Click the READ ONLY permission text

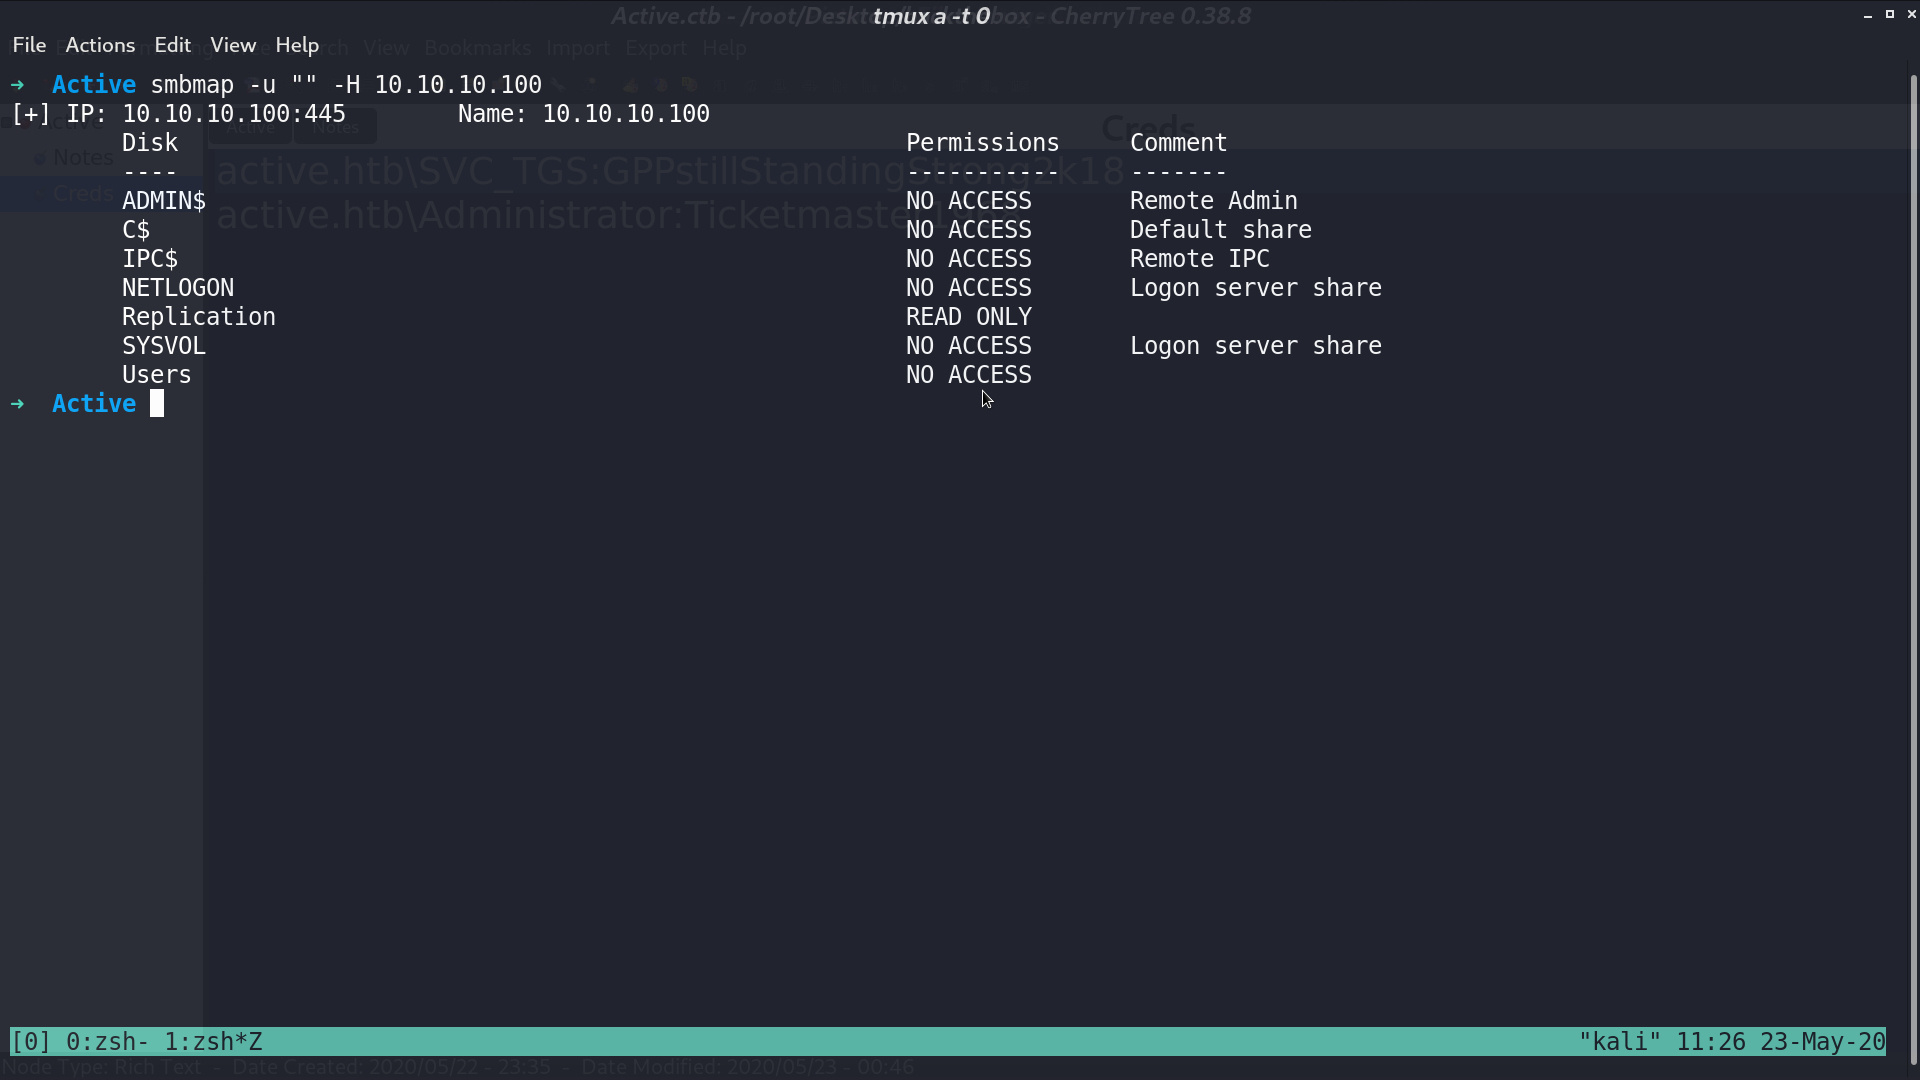coord(968,317)
